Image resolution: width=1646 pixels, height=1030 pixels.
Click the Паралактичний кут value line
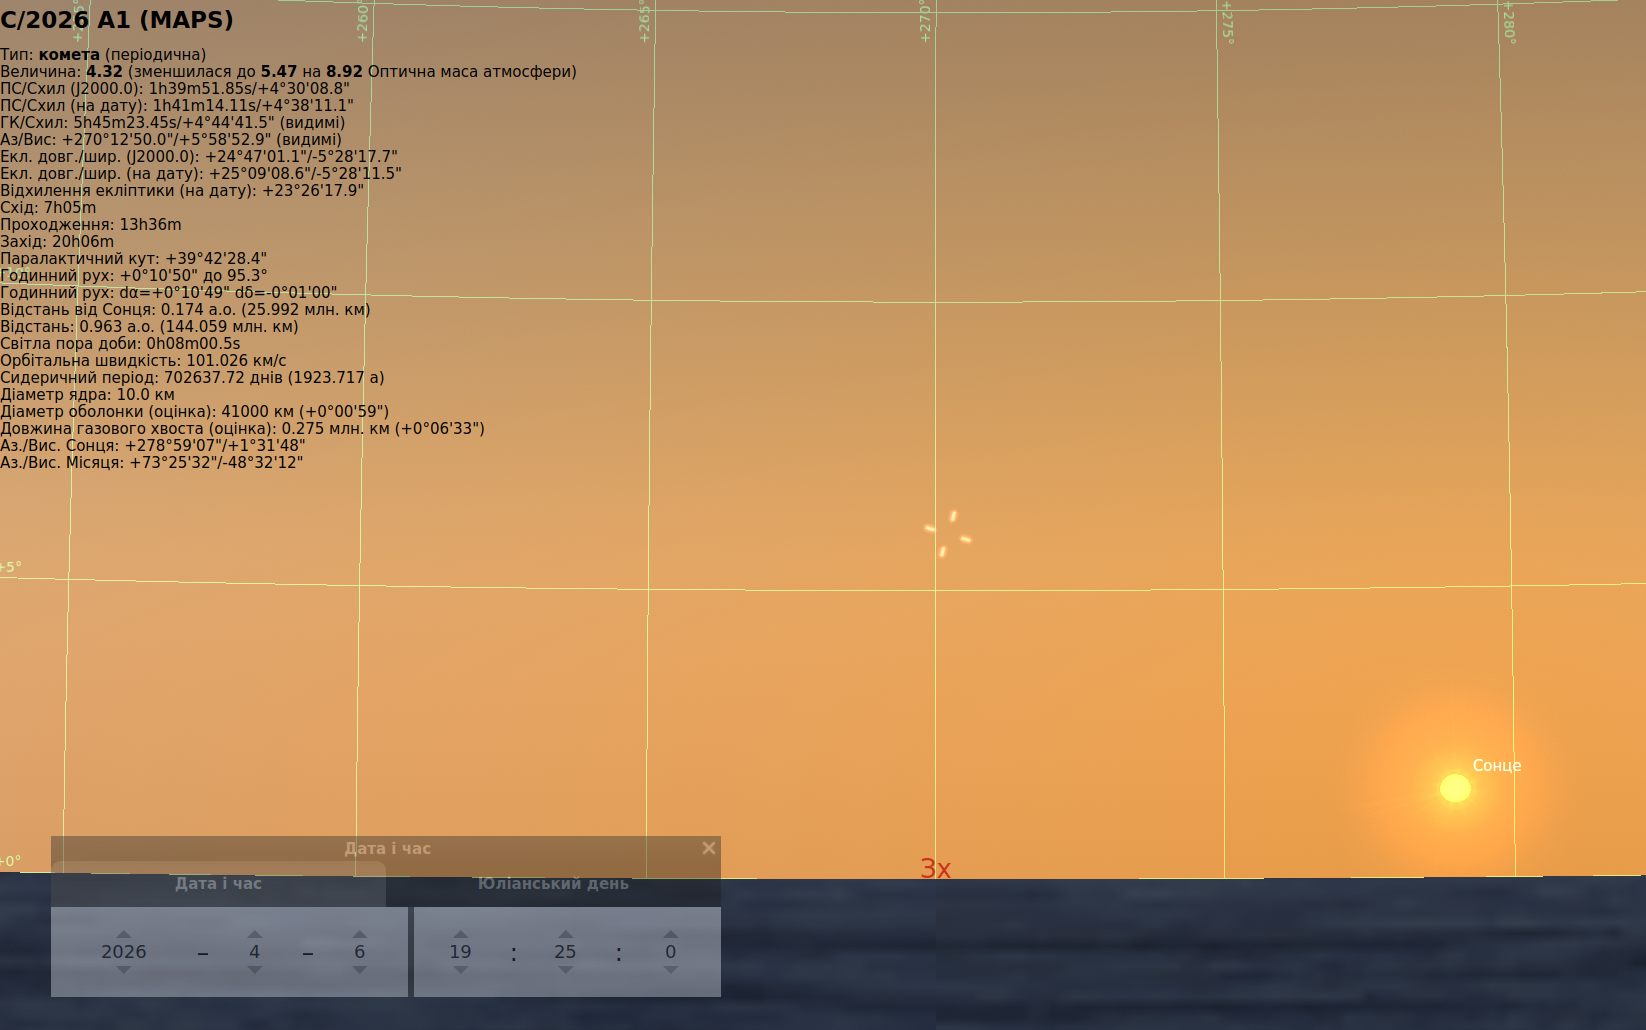coord(133,259)
